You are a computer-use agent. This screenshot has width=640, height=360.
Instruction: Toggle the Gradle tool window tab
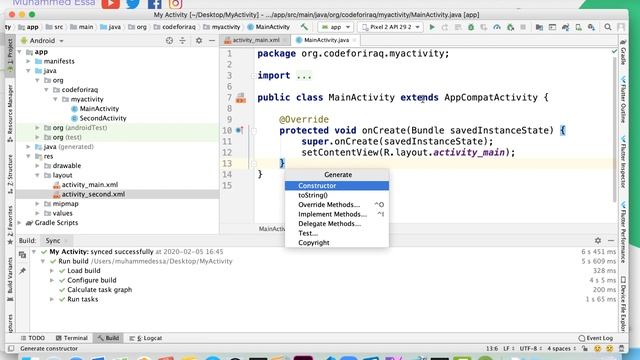(x=623, y=53)
